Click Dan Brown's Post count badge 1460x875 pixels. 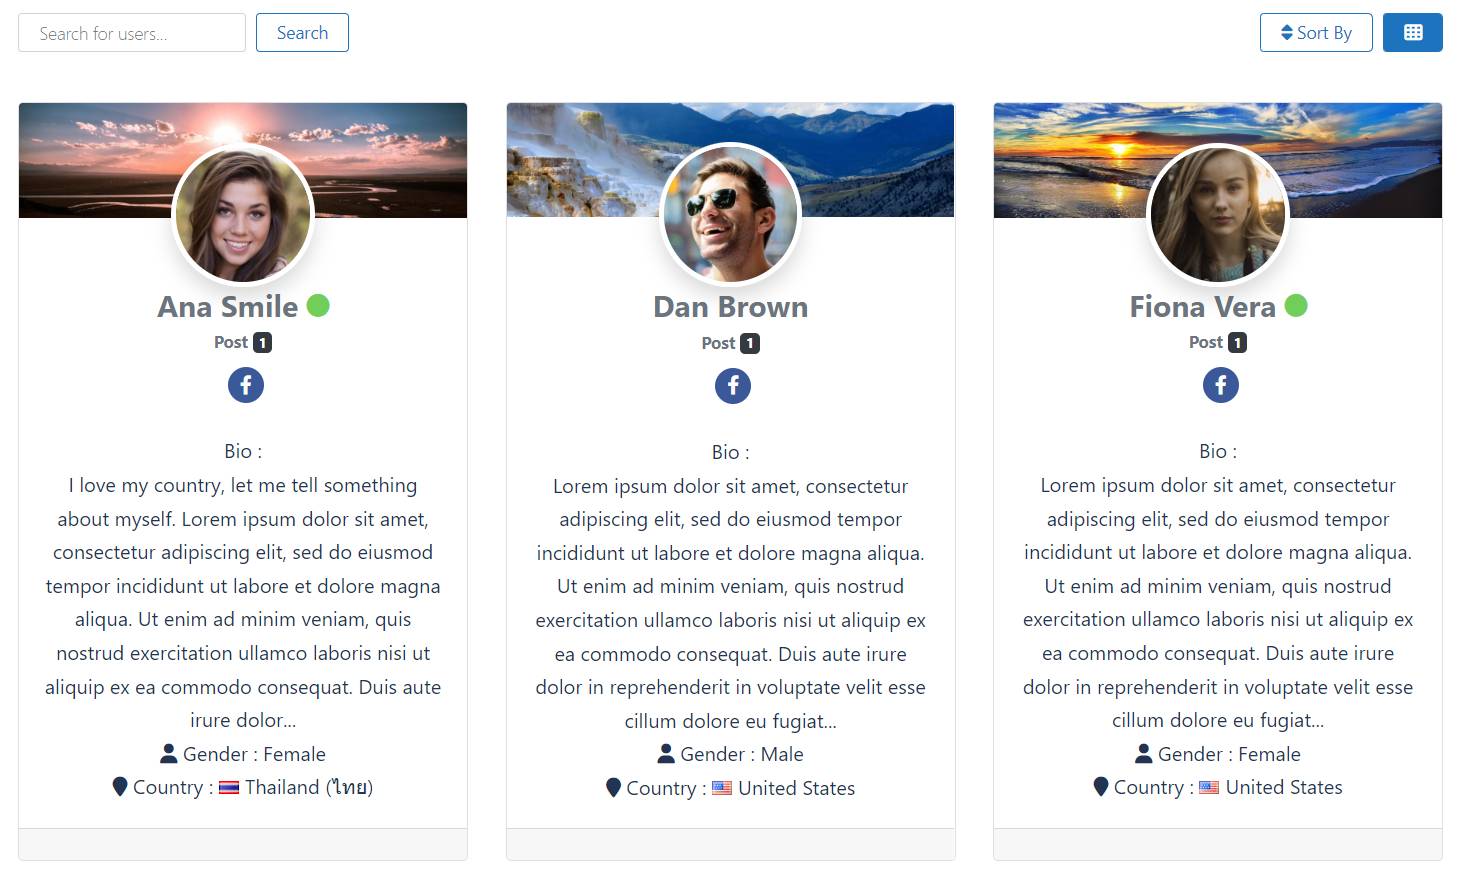750,344
